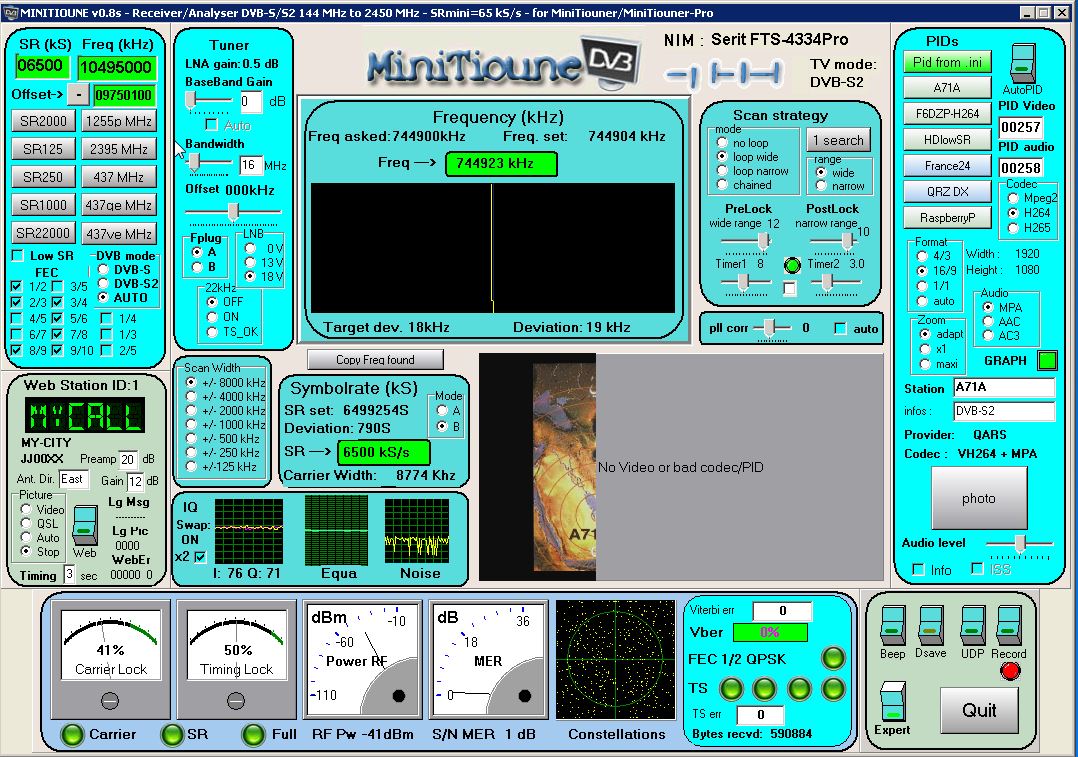Click the Noise graph display
The width and height of the screenshot is (1078, 757).
click(x=417, y=531)
